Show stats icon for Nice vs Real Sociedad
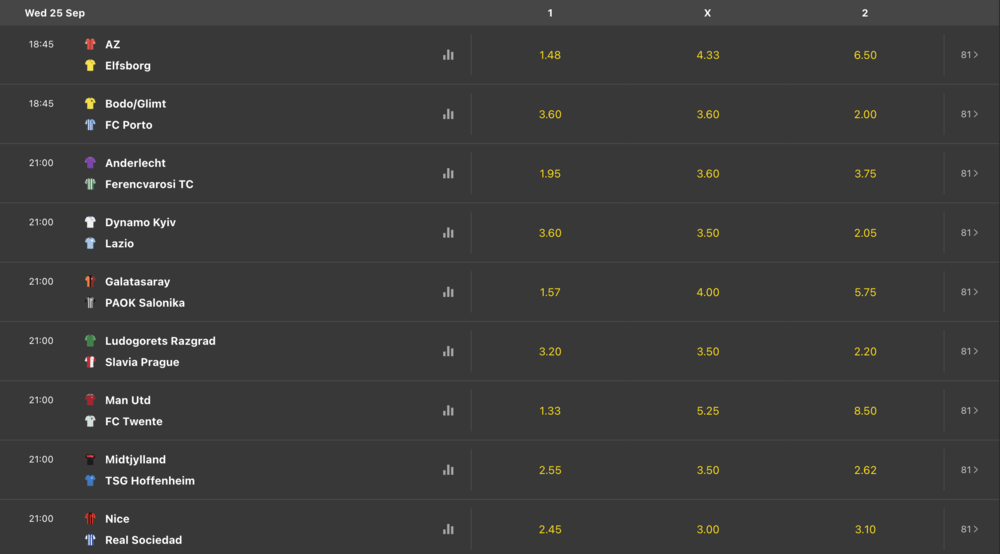This screenshot has width=1000, height=554. [448, 529]
